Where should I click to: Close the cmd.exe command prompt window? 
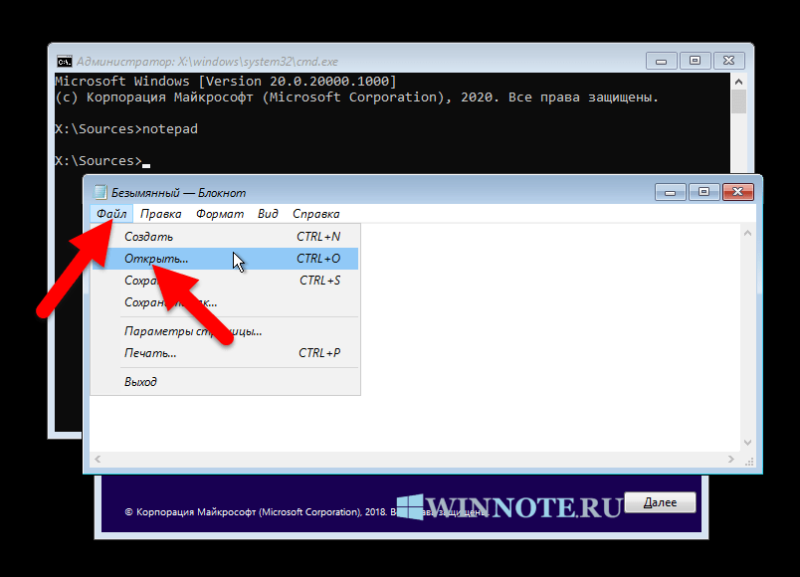point(729,61)
